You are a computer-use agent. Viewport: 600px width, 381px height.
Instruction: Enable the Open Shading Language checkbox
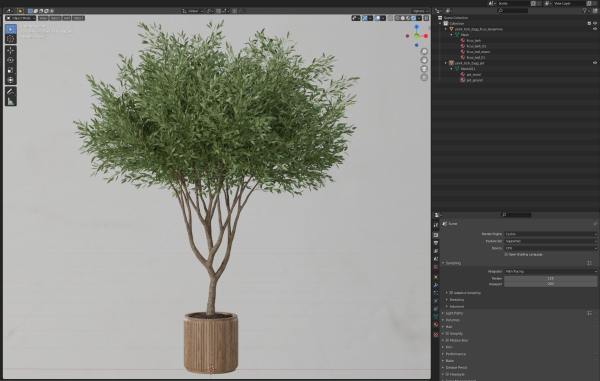point(506,254)
